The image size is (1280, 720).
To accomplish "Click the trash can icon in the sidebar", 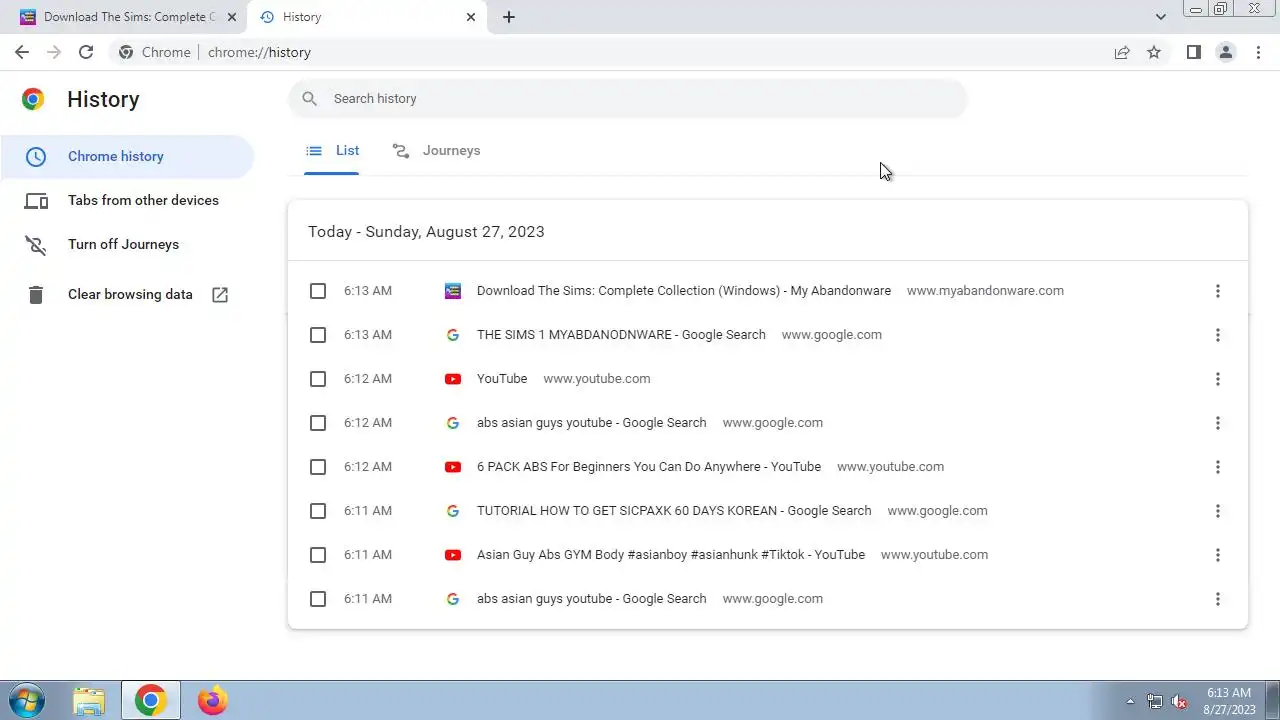I will (x=36, y=295).
